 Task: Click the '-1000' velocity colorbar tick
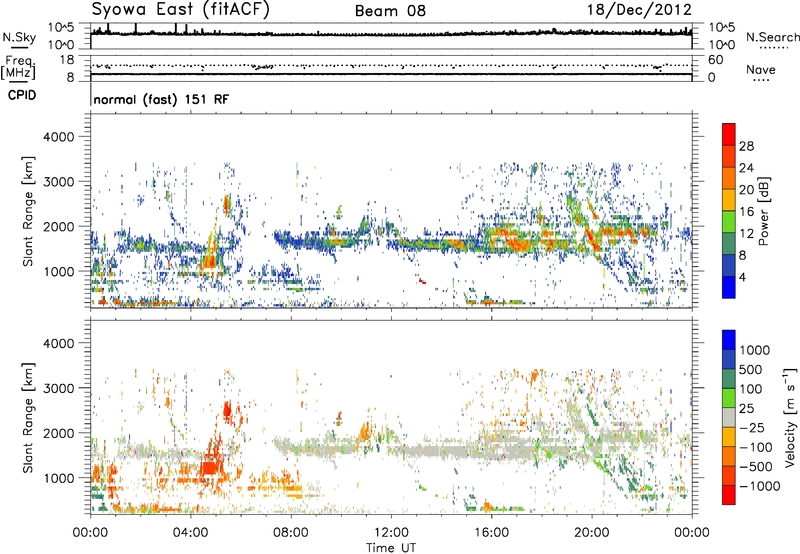click(x=760, y=486)
